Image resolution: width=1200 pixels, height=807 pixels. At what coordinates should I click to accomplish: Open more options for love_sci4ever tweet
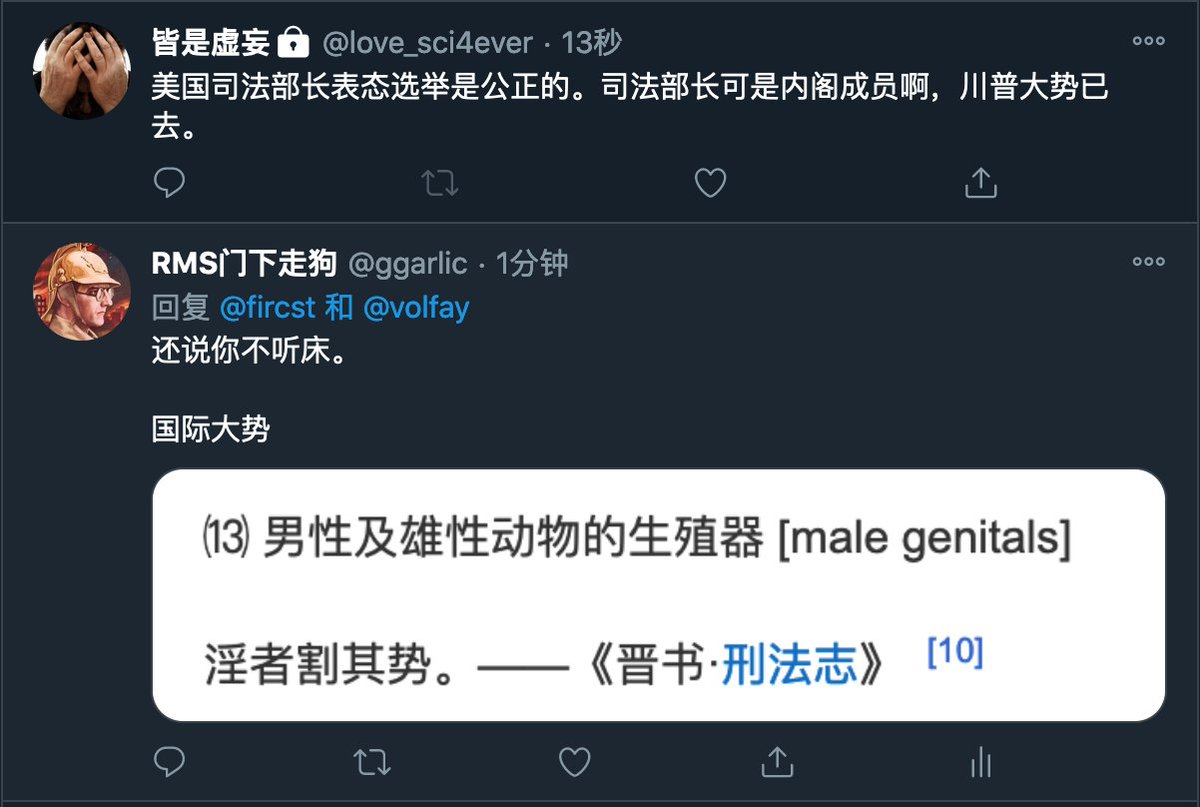point(1148,41)
